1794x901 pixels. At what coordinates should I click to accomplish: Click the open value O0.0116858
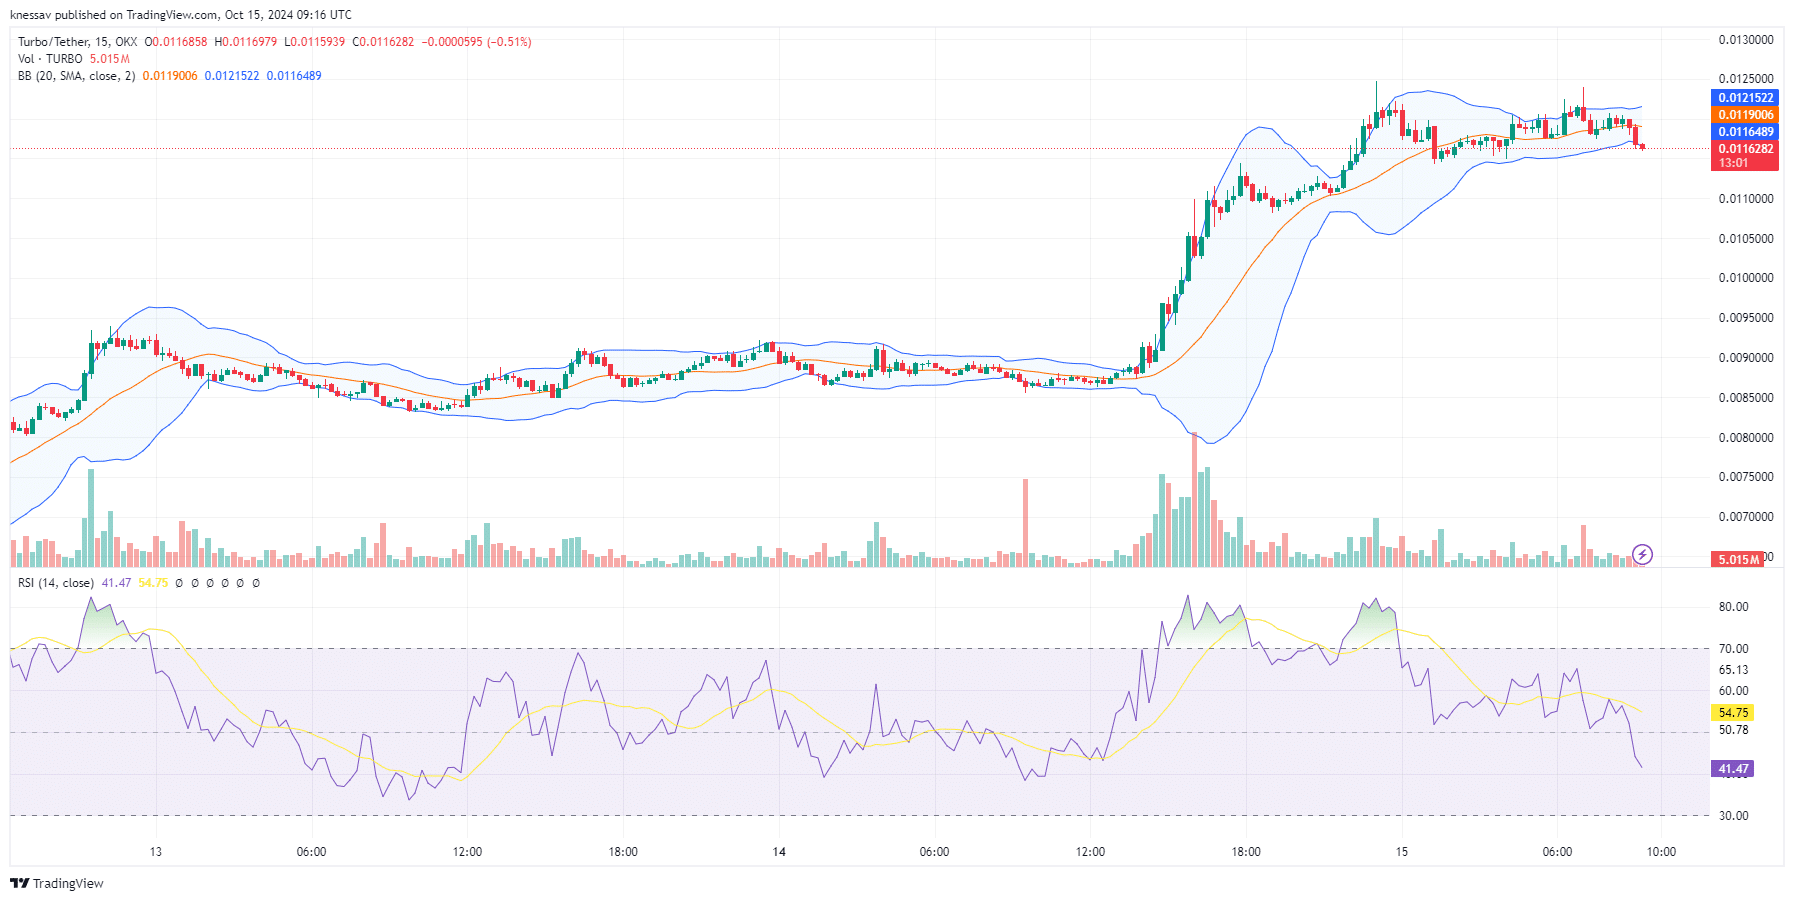point(176,42)
